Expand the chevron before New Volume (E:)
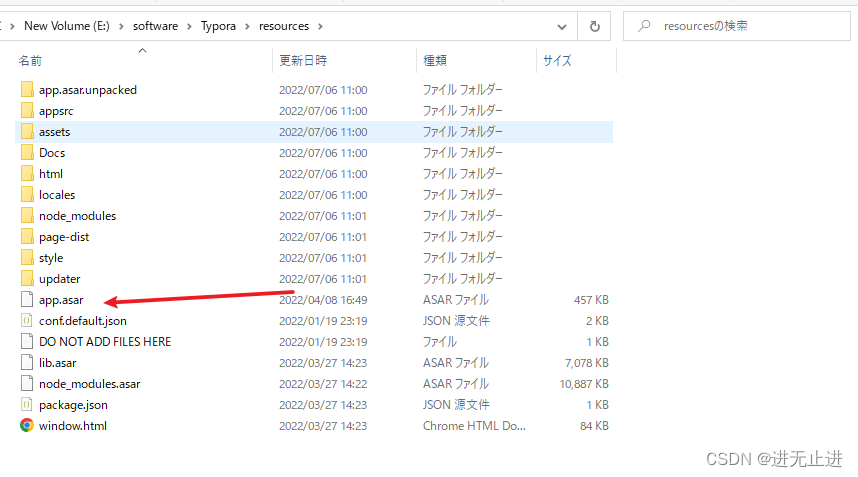Viewport: 858px width, 477px height. 12,26
